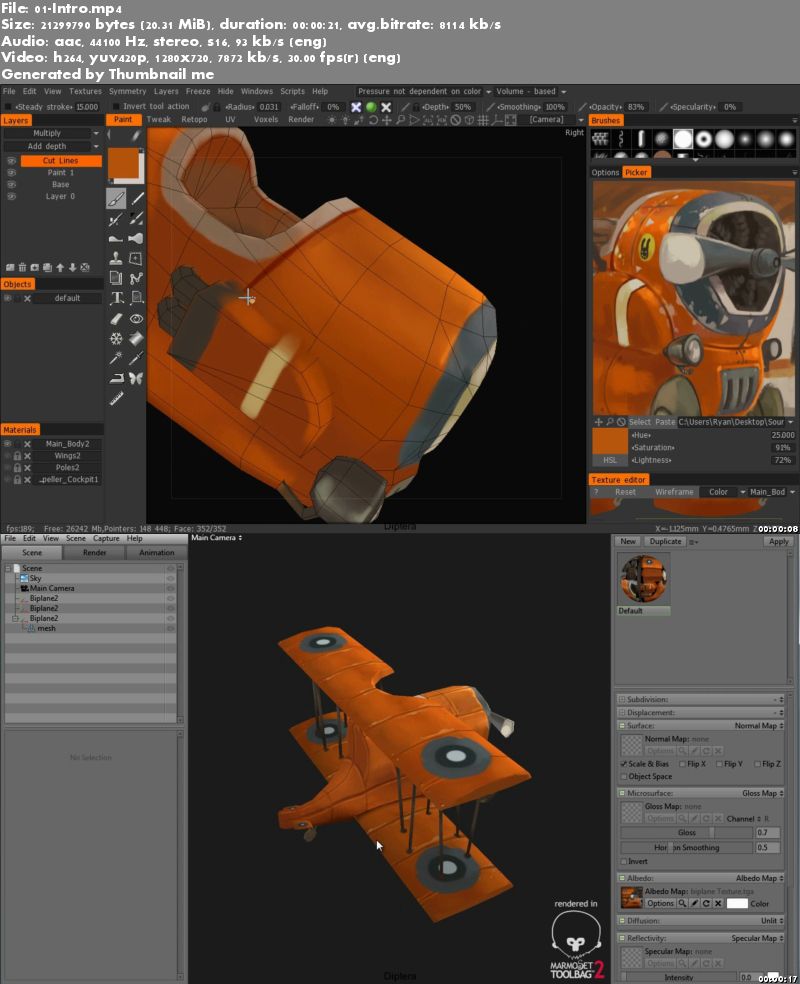800x984 pixels.
Task: Select the Measure ruler tool
Action: click(x=116, y=398)
